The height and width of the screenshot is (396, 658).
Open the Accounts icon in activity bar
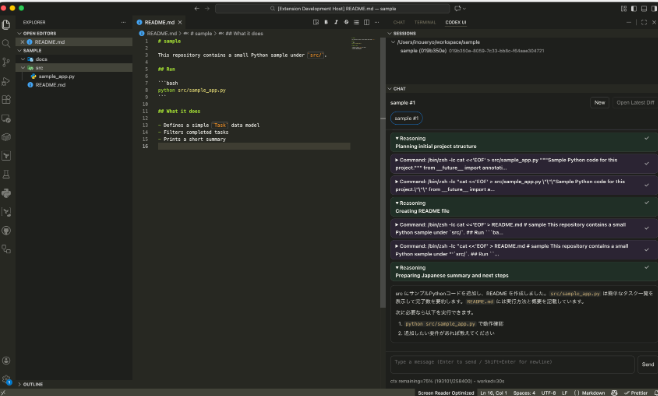(x=6, y=360)
